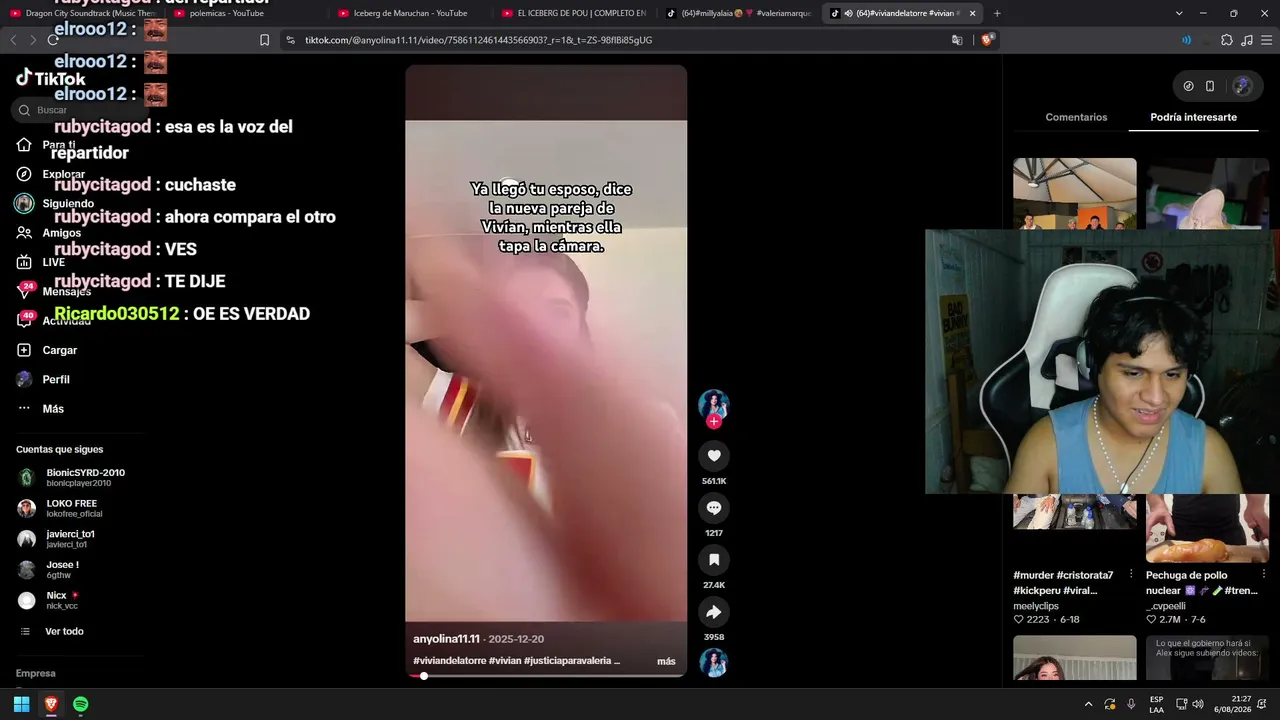This screenshot has height=720, width=1280.
Task: Expand the video caption with más
Action: pyautogui.click(x=666, y=661)
